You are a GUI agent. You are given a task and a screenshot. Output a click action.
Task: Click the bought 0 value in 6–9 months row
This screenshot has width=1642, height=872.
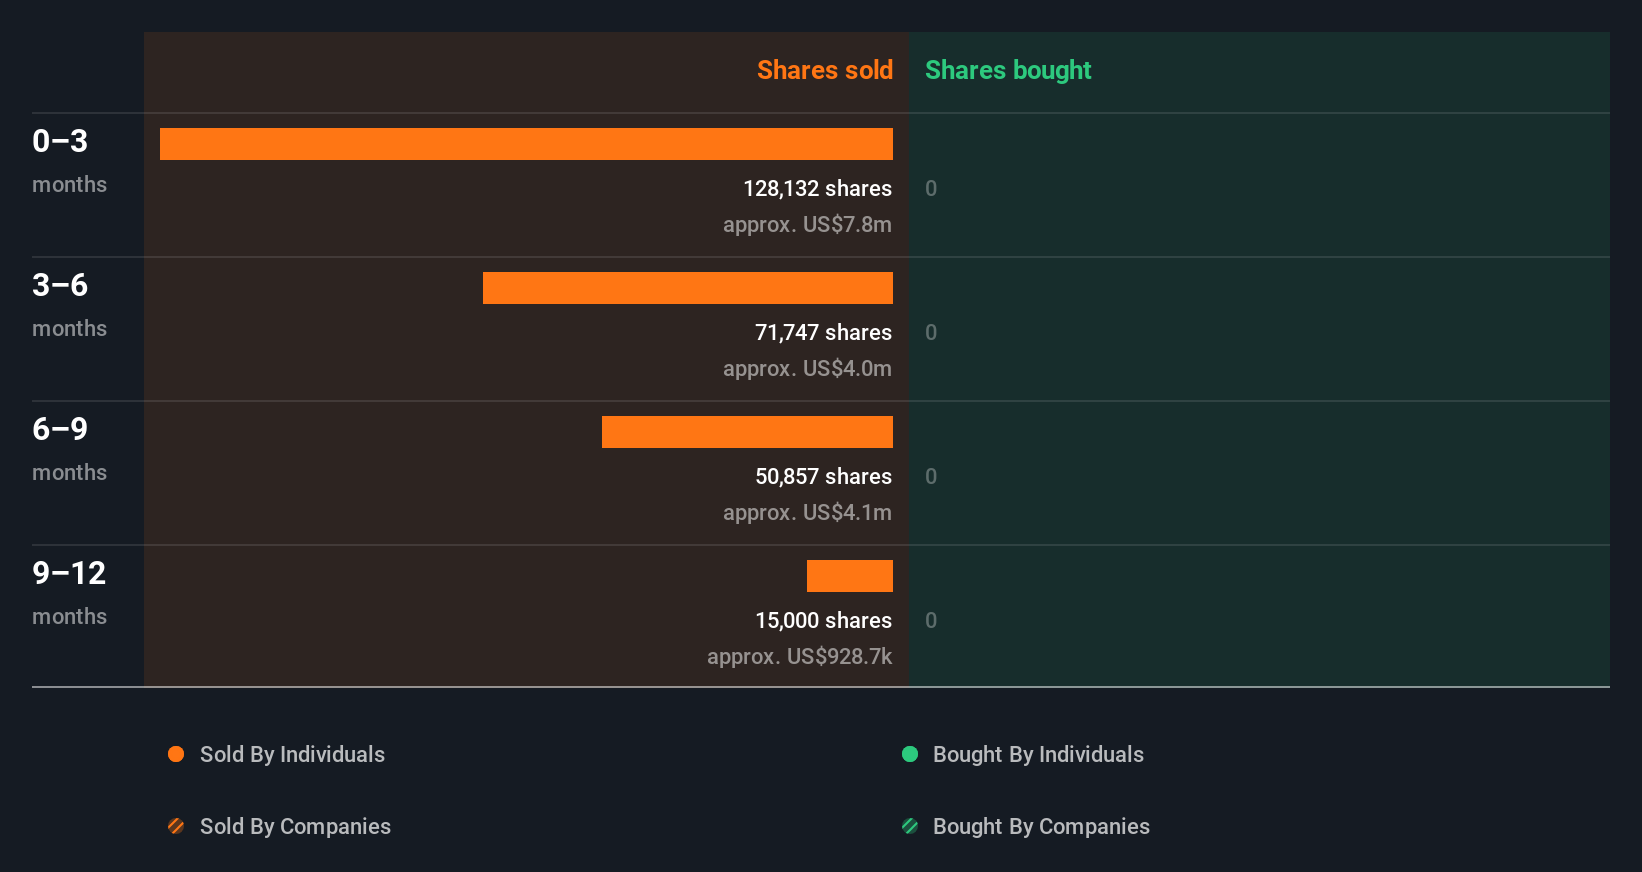pos(931,476)
